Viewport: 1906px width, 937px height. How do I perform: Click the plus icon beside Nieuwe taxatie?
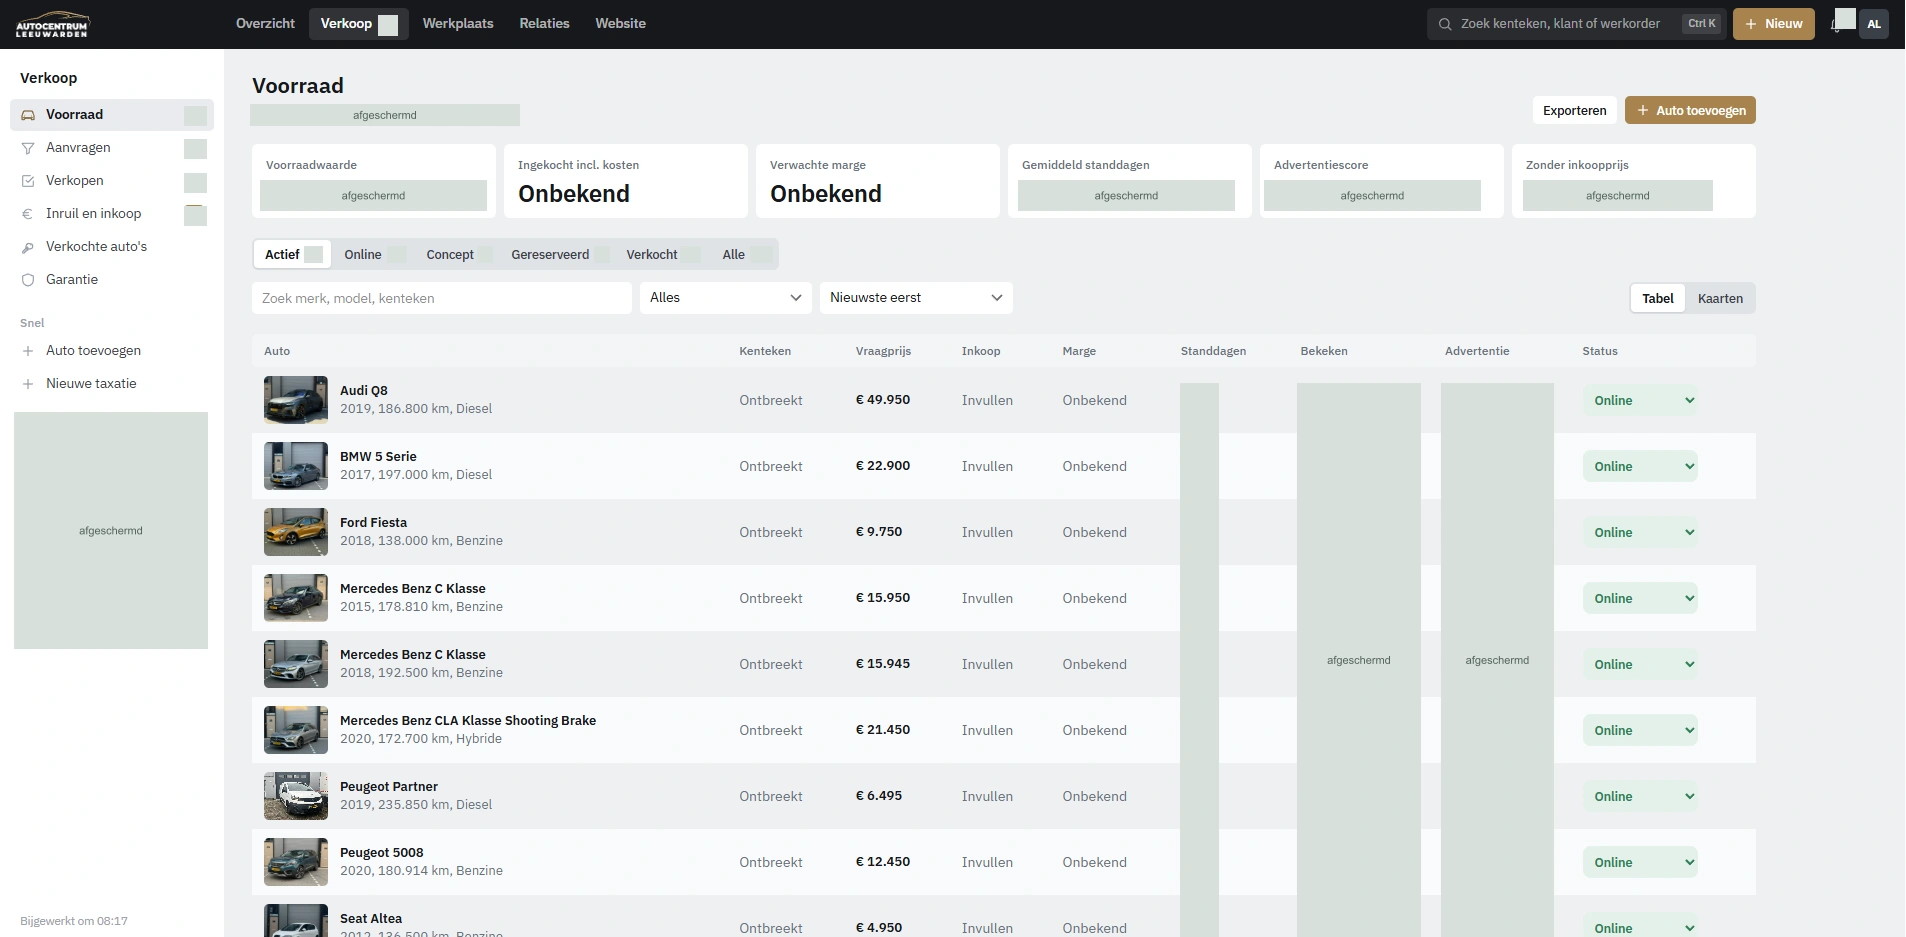coord(28,384)
